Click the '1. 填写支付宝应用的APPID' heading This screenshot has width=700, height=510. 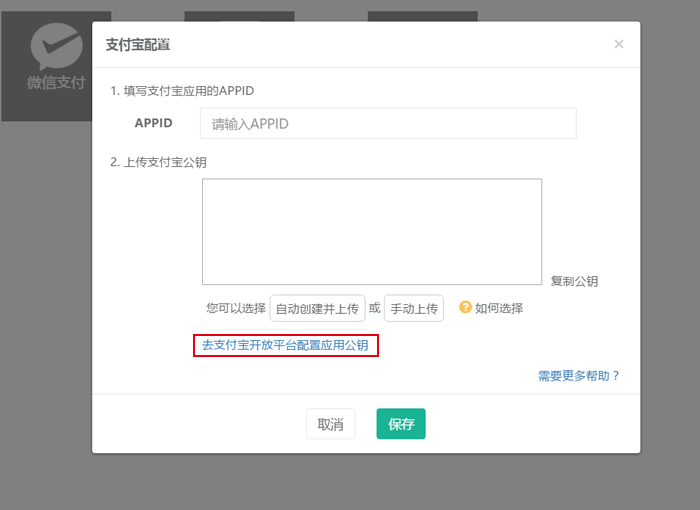pyautogui.click(x=182, y=91)
